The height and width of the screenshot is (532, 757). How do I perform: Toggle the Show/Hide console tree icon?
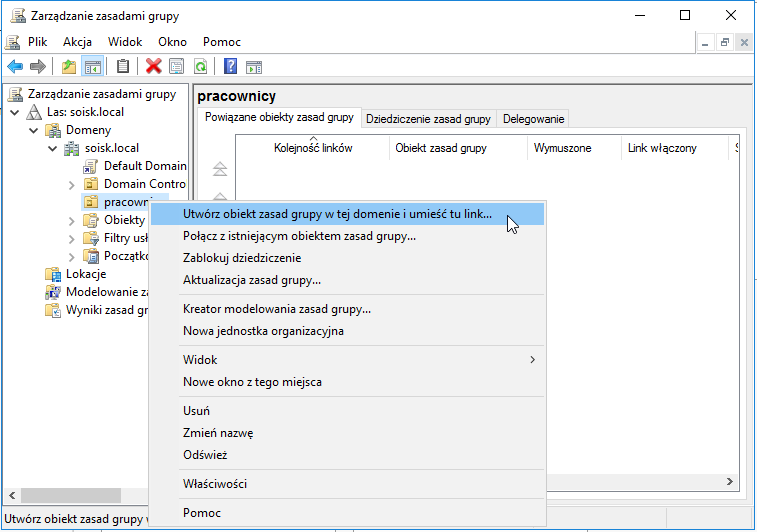(93, 67)
